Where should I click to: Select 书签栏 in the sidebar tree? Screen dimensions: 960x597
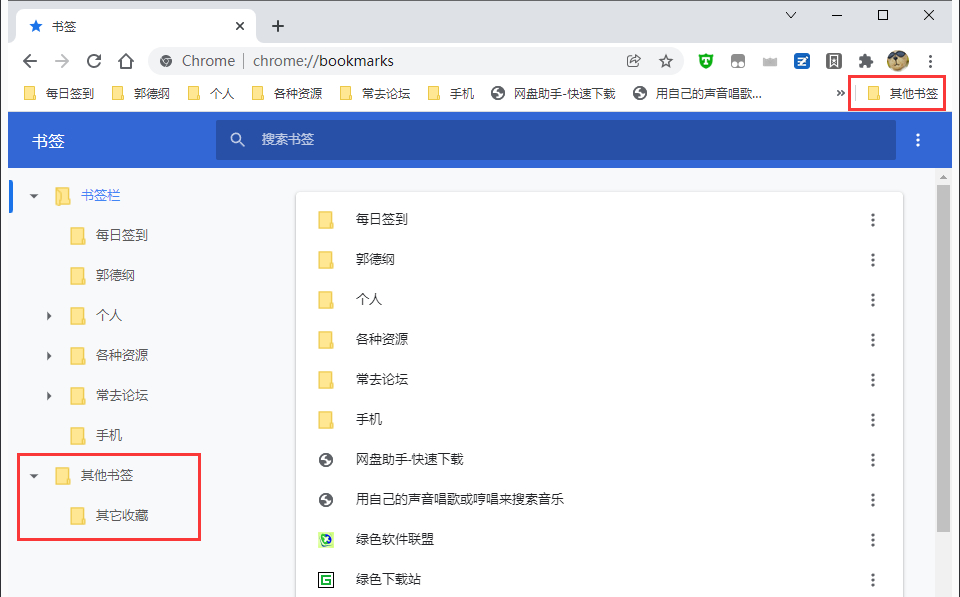[100, 195]
